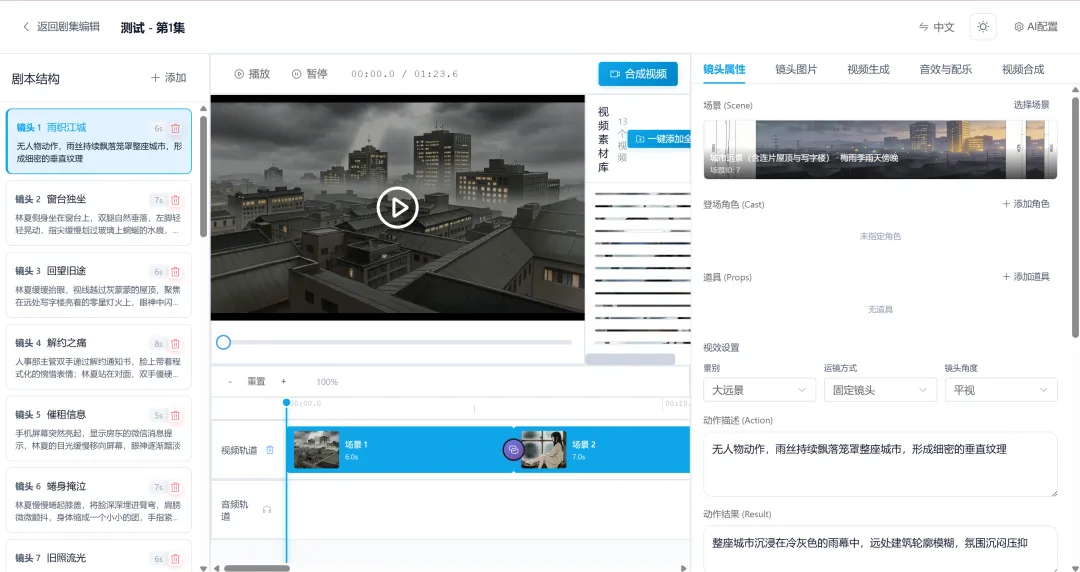Open the 音效与配乐 tab
The image size is (1080, 572).
(946, 69)
